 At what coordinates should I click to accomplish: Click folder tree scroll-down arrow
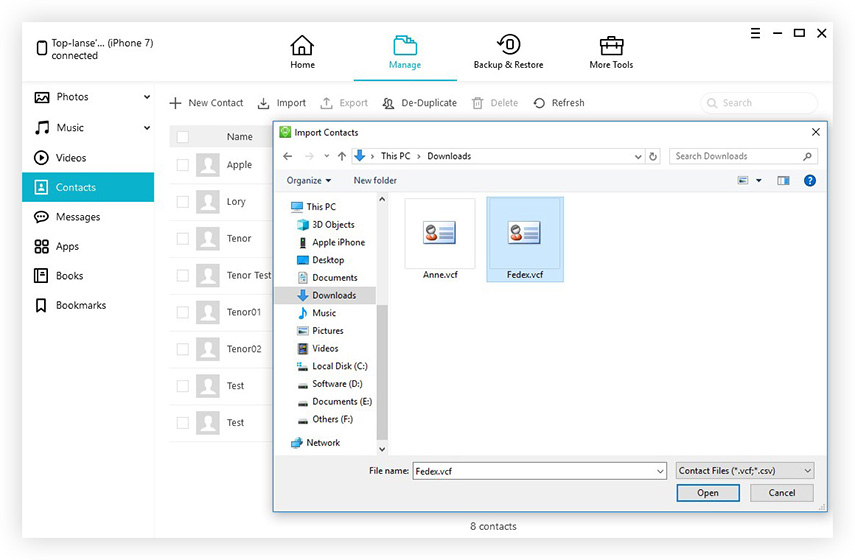(x=382, y=449)
